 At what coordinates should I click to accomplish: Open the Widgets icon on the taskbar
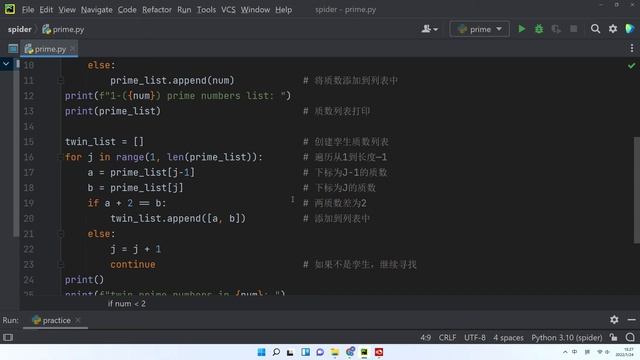pyautogui.click(x=305, y=352)
